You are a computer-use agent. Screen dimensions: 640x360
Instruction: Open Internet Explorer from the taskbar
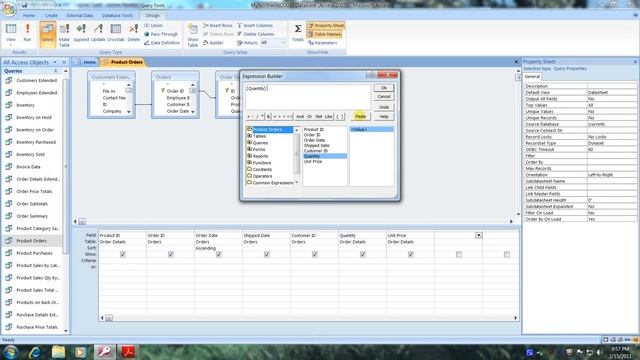click(35, 352)
